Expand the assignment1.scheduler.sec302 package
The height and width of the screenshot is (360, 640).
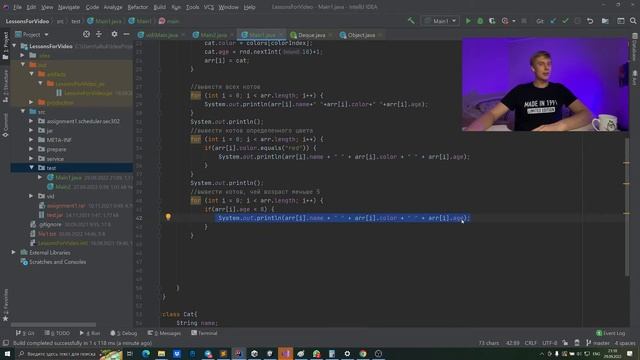click(x=31, y=121)
